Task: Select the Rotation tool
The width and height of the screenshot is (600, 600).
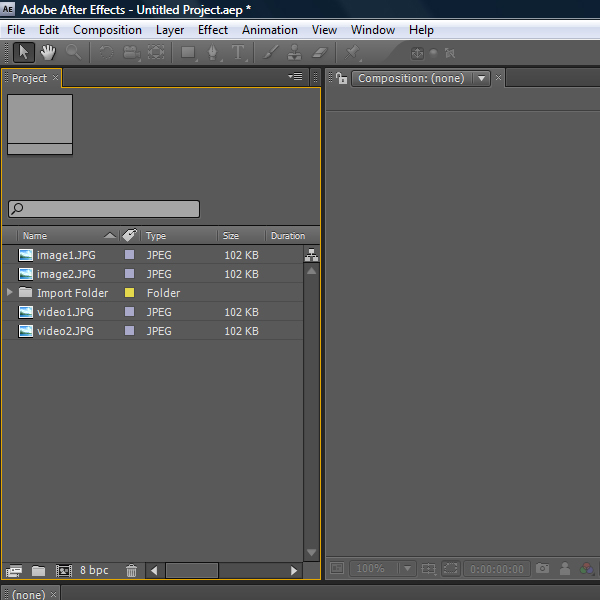Action: coord(106,52)
